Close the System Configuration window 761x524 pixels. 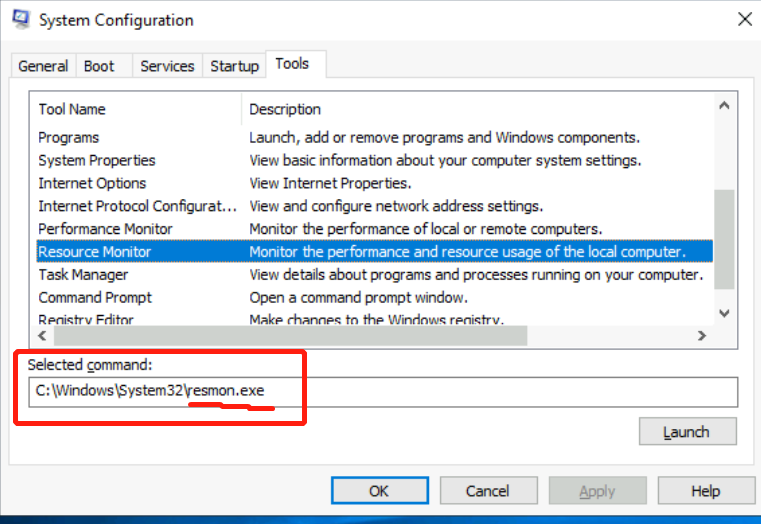[744, 19]
